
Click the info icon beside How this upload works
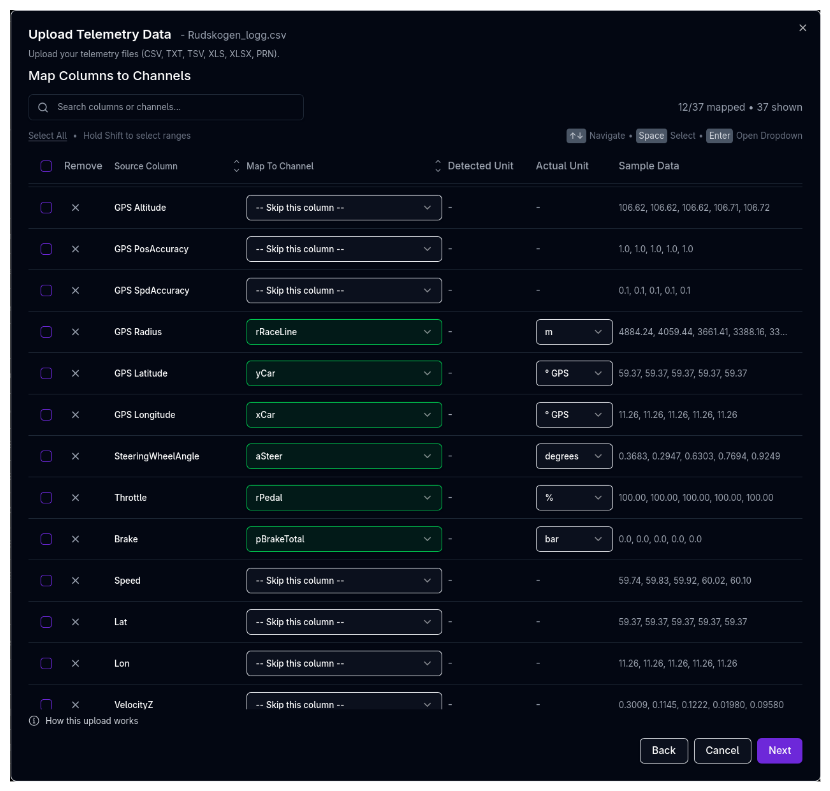pyautogui.click(x=34, y=721)
